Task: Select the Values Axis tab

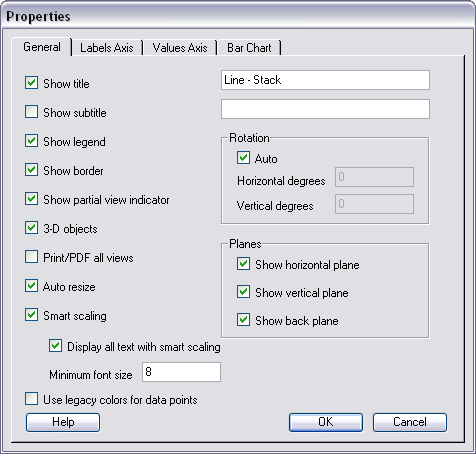Action: click(180, 48)
